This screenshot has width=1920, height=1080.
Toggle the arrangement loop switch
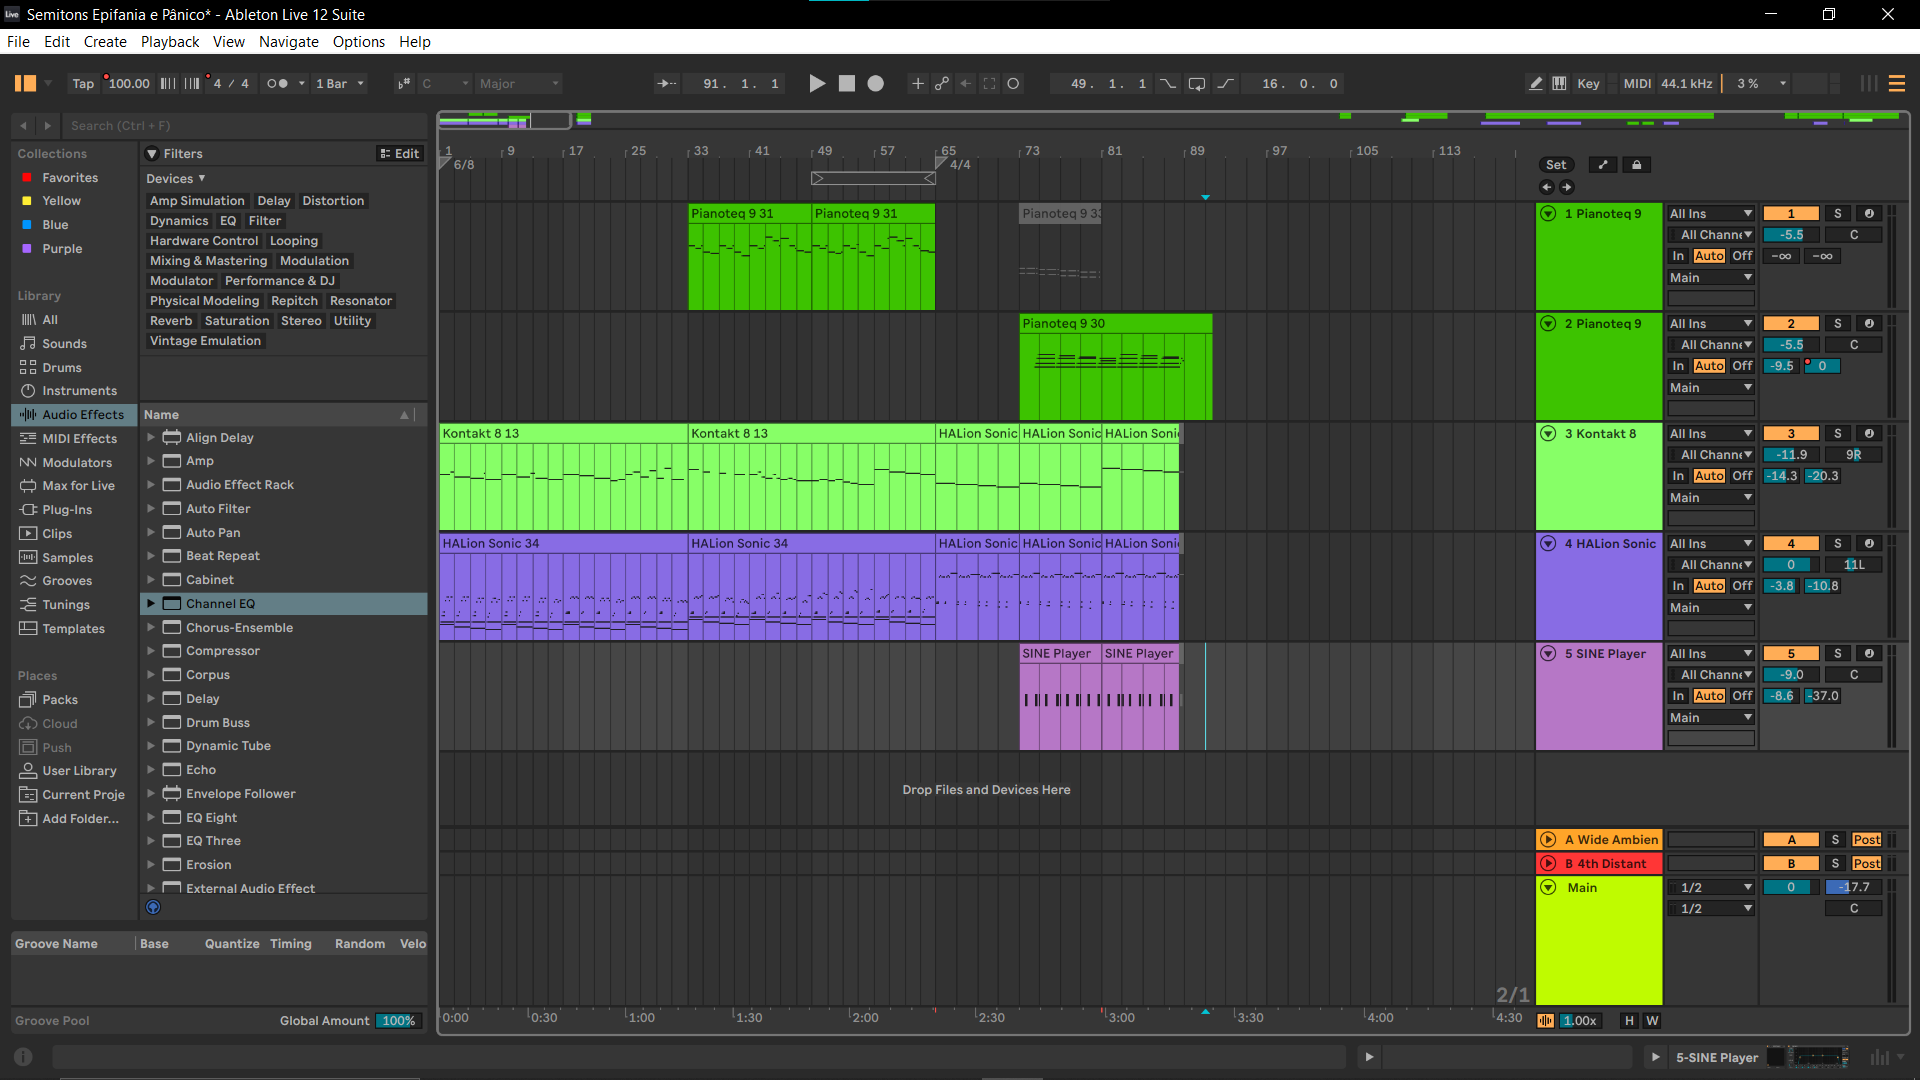[x=1196, y=84]
